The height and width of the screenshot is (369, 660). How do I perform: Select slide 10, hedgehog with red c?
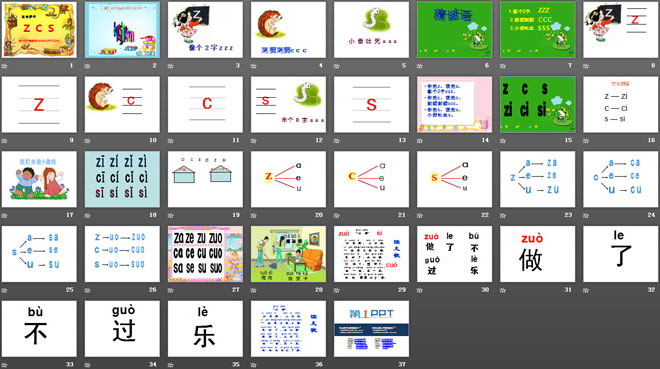click(122, 104)
